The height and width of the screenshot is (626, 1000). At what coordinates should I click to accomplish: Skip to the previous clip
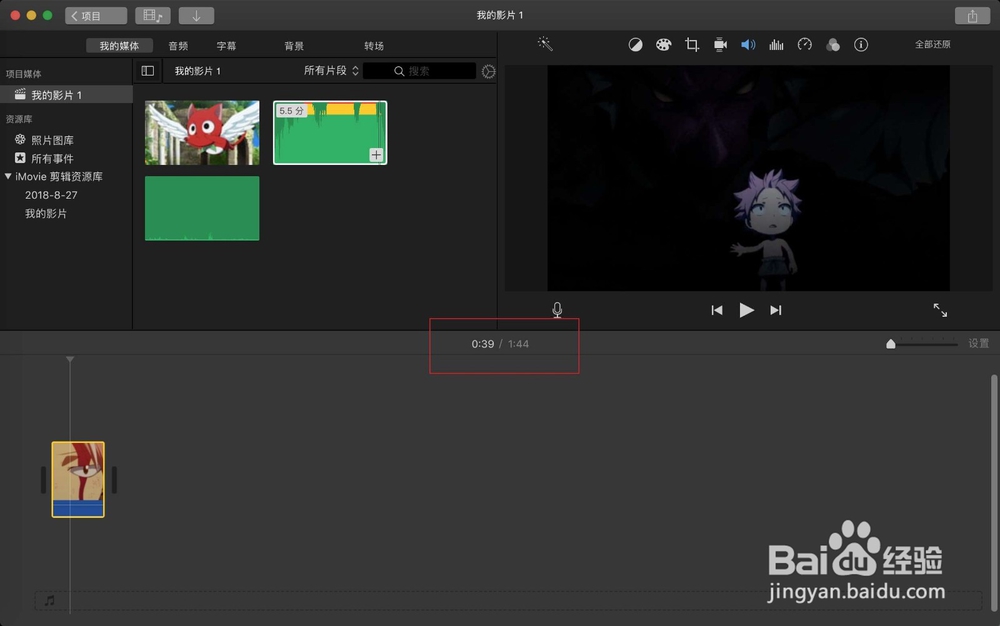tap(717, 310)
